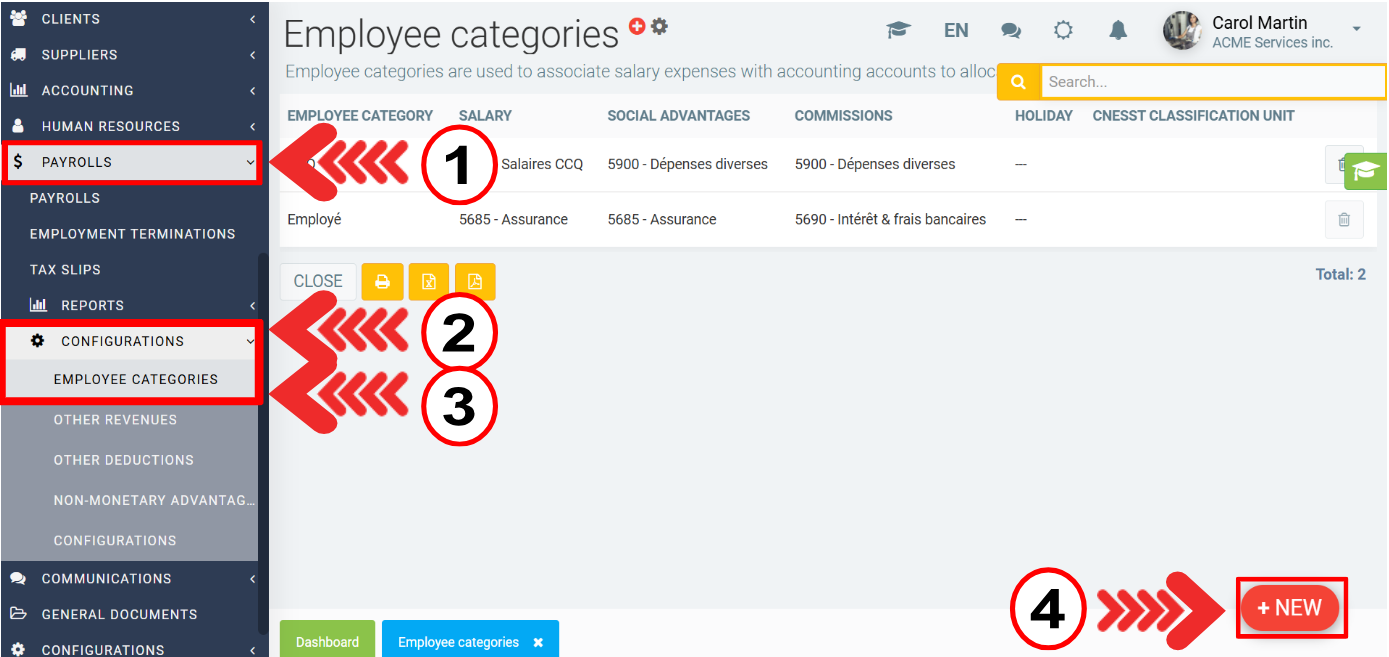Screen dimensions: 1389x657
Task: Click the red + NEW button
Action: pyautogui.click(x=1289, y=608)
